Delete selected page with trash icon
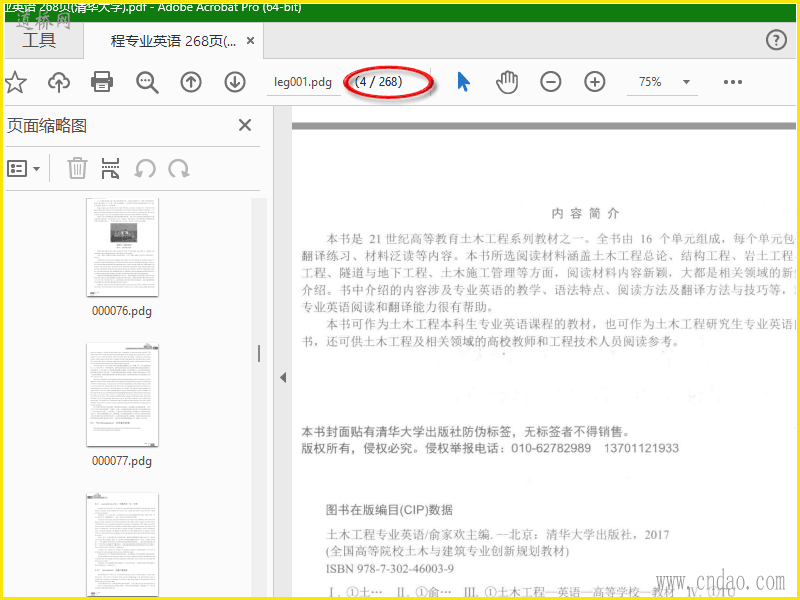800x600 pixels. pos(77,168)
